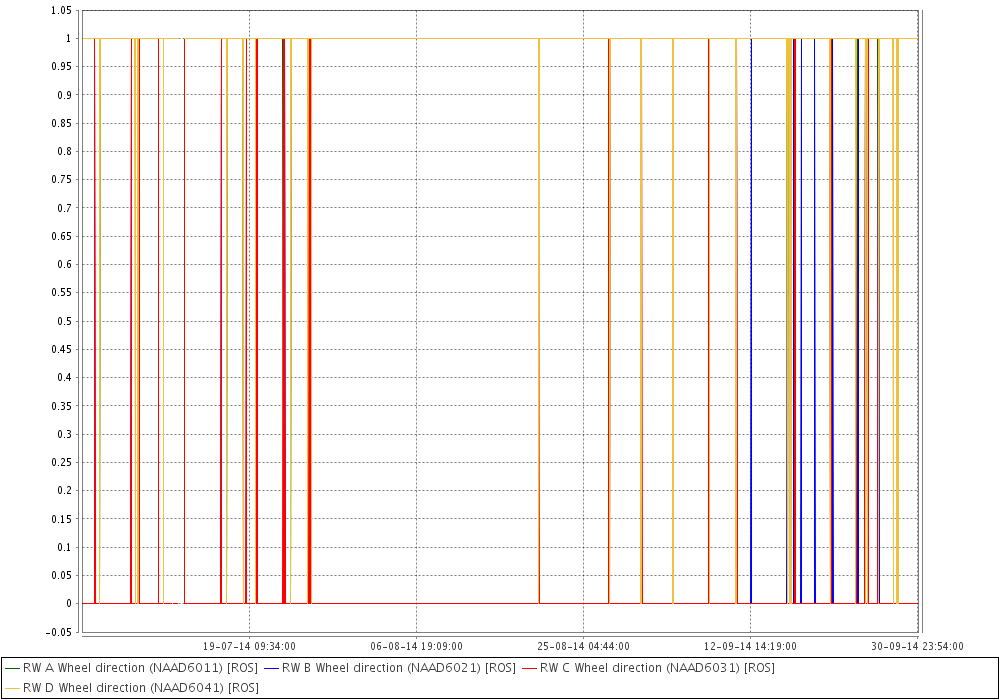Click the y-axis value 0.95
The width and height of the screenshot is (1000, 700).
point(61,67)
